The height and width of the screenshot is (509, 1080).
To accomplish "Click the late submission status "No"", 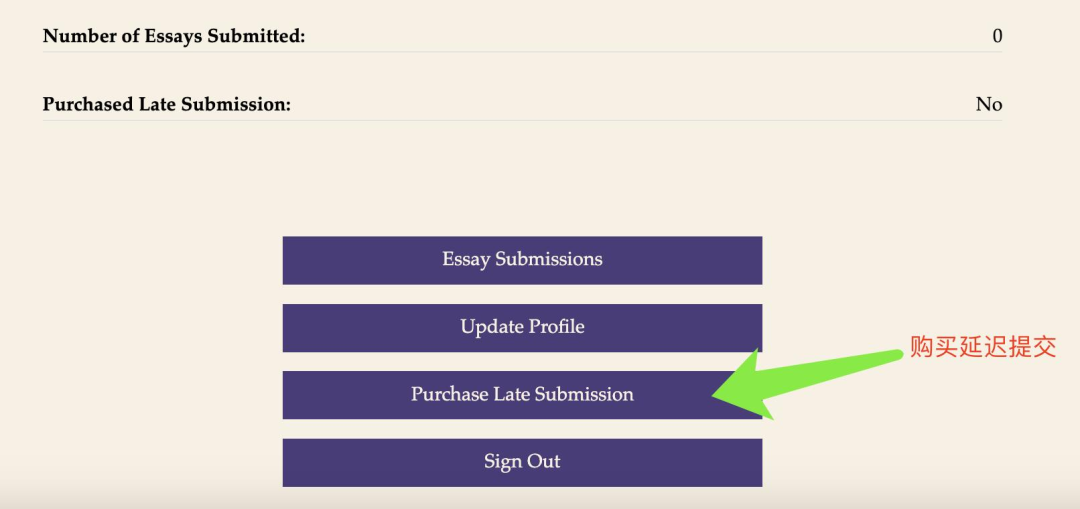I will 988,104.
